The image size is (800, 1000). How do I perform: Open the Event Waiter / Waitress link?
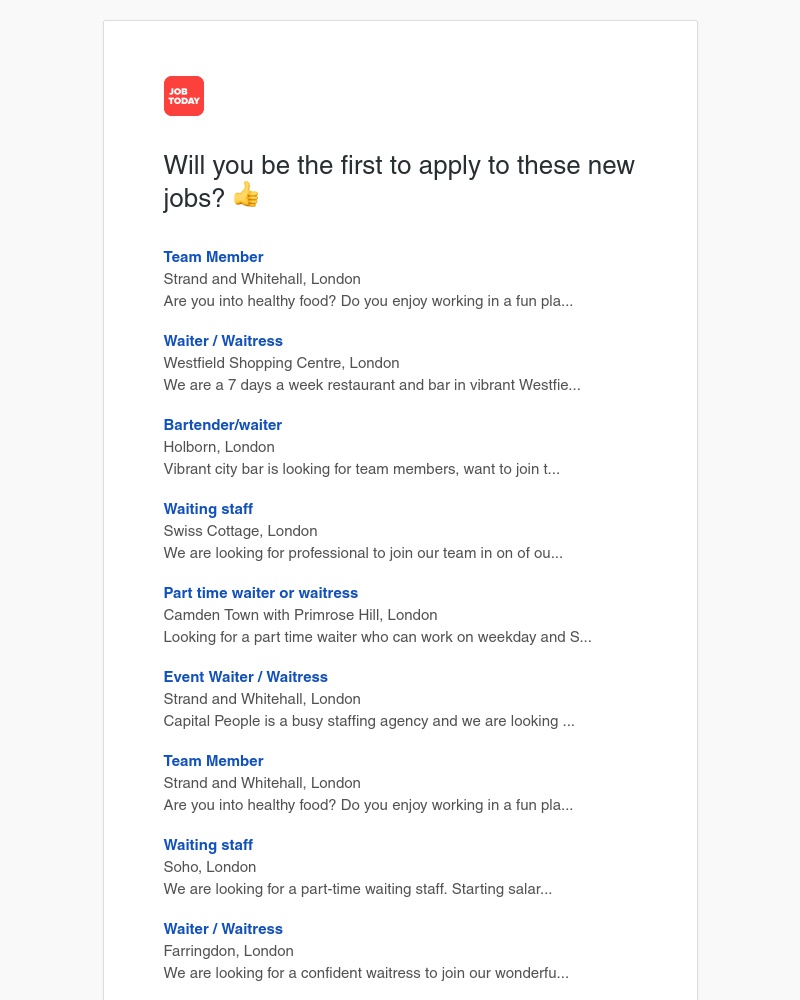pos(246,677)
